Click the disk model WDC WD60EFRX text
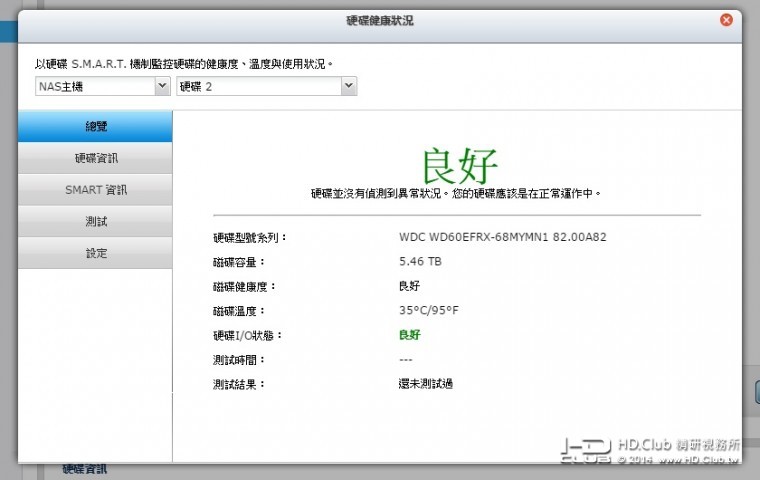The height and width of the screenshot is (480, 760). click(x=503, y=237)
